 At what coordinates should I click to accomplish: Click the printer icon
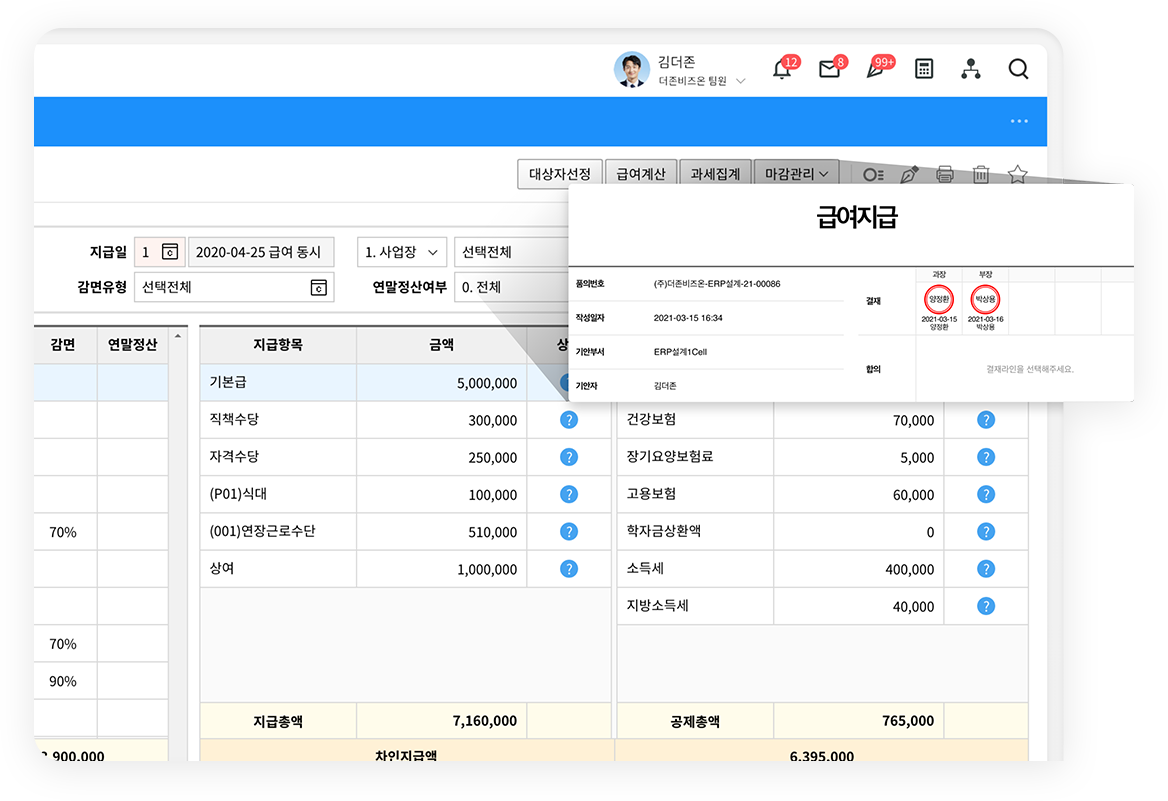(x=945, y=174)
